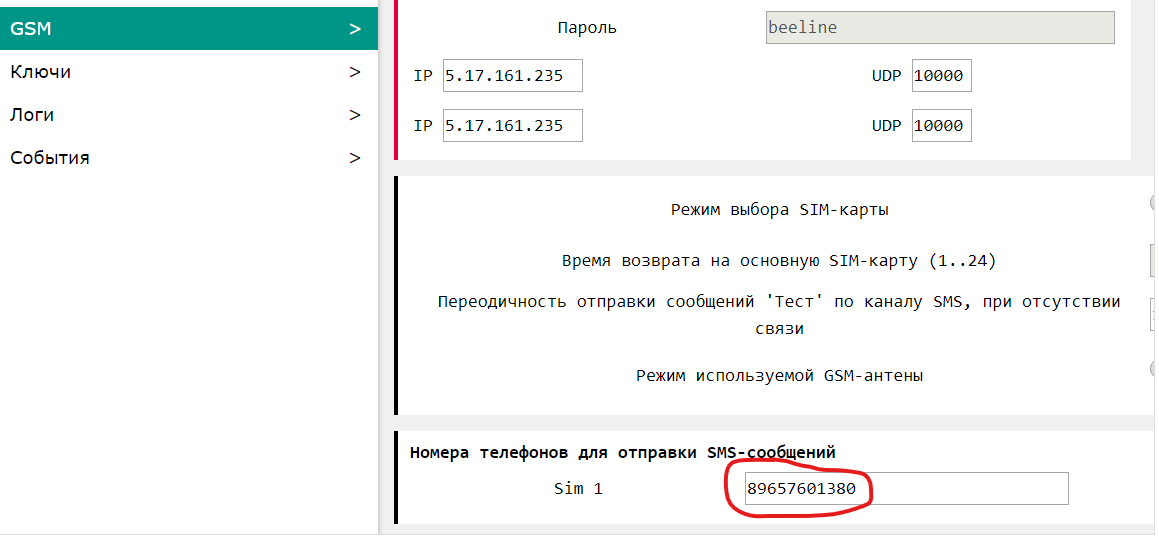Image resolution: width=1159 pixels, height=544 pixels.
Task: Expand the События chevron arrow
Action: [x=356, y=158]
